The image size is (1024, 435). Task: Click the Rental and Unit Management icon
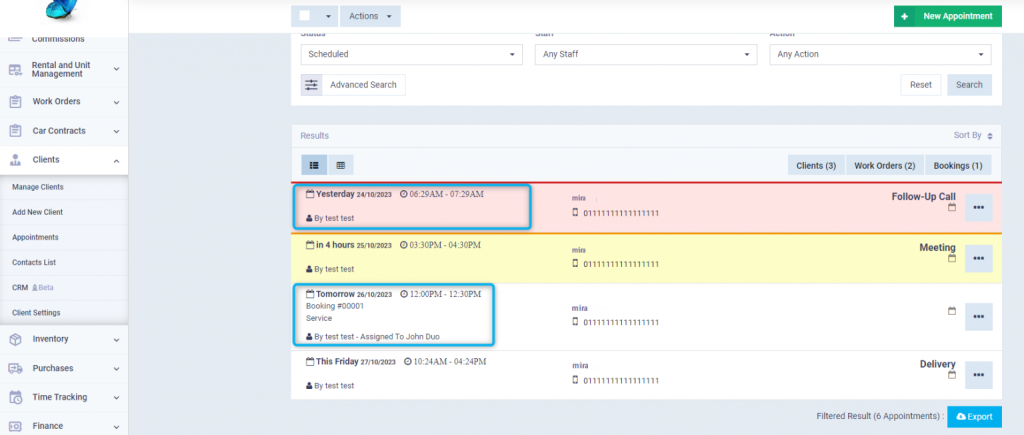[15, 70]
